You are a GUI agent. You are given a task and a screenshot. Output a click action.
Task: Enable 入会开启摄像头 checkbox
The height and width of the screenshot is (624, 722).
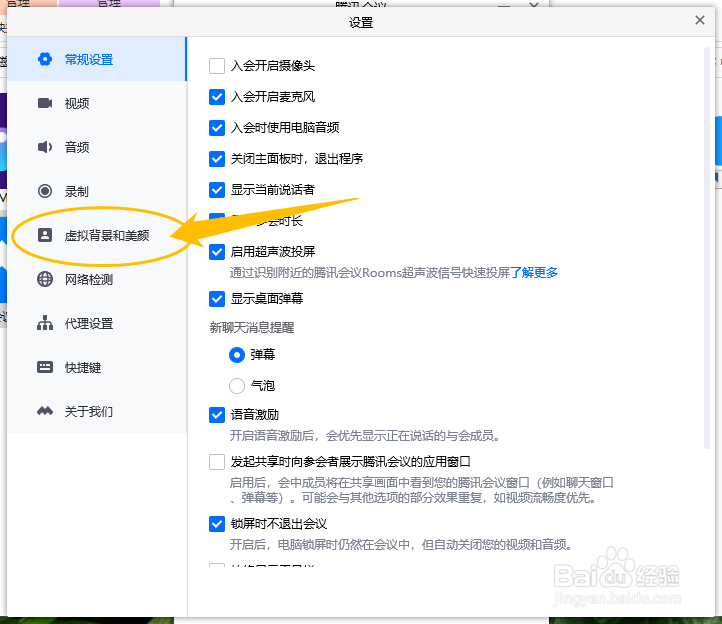217,66
